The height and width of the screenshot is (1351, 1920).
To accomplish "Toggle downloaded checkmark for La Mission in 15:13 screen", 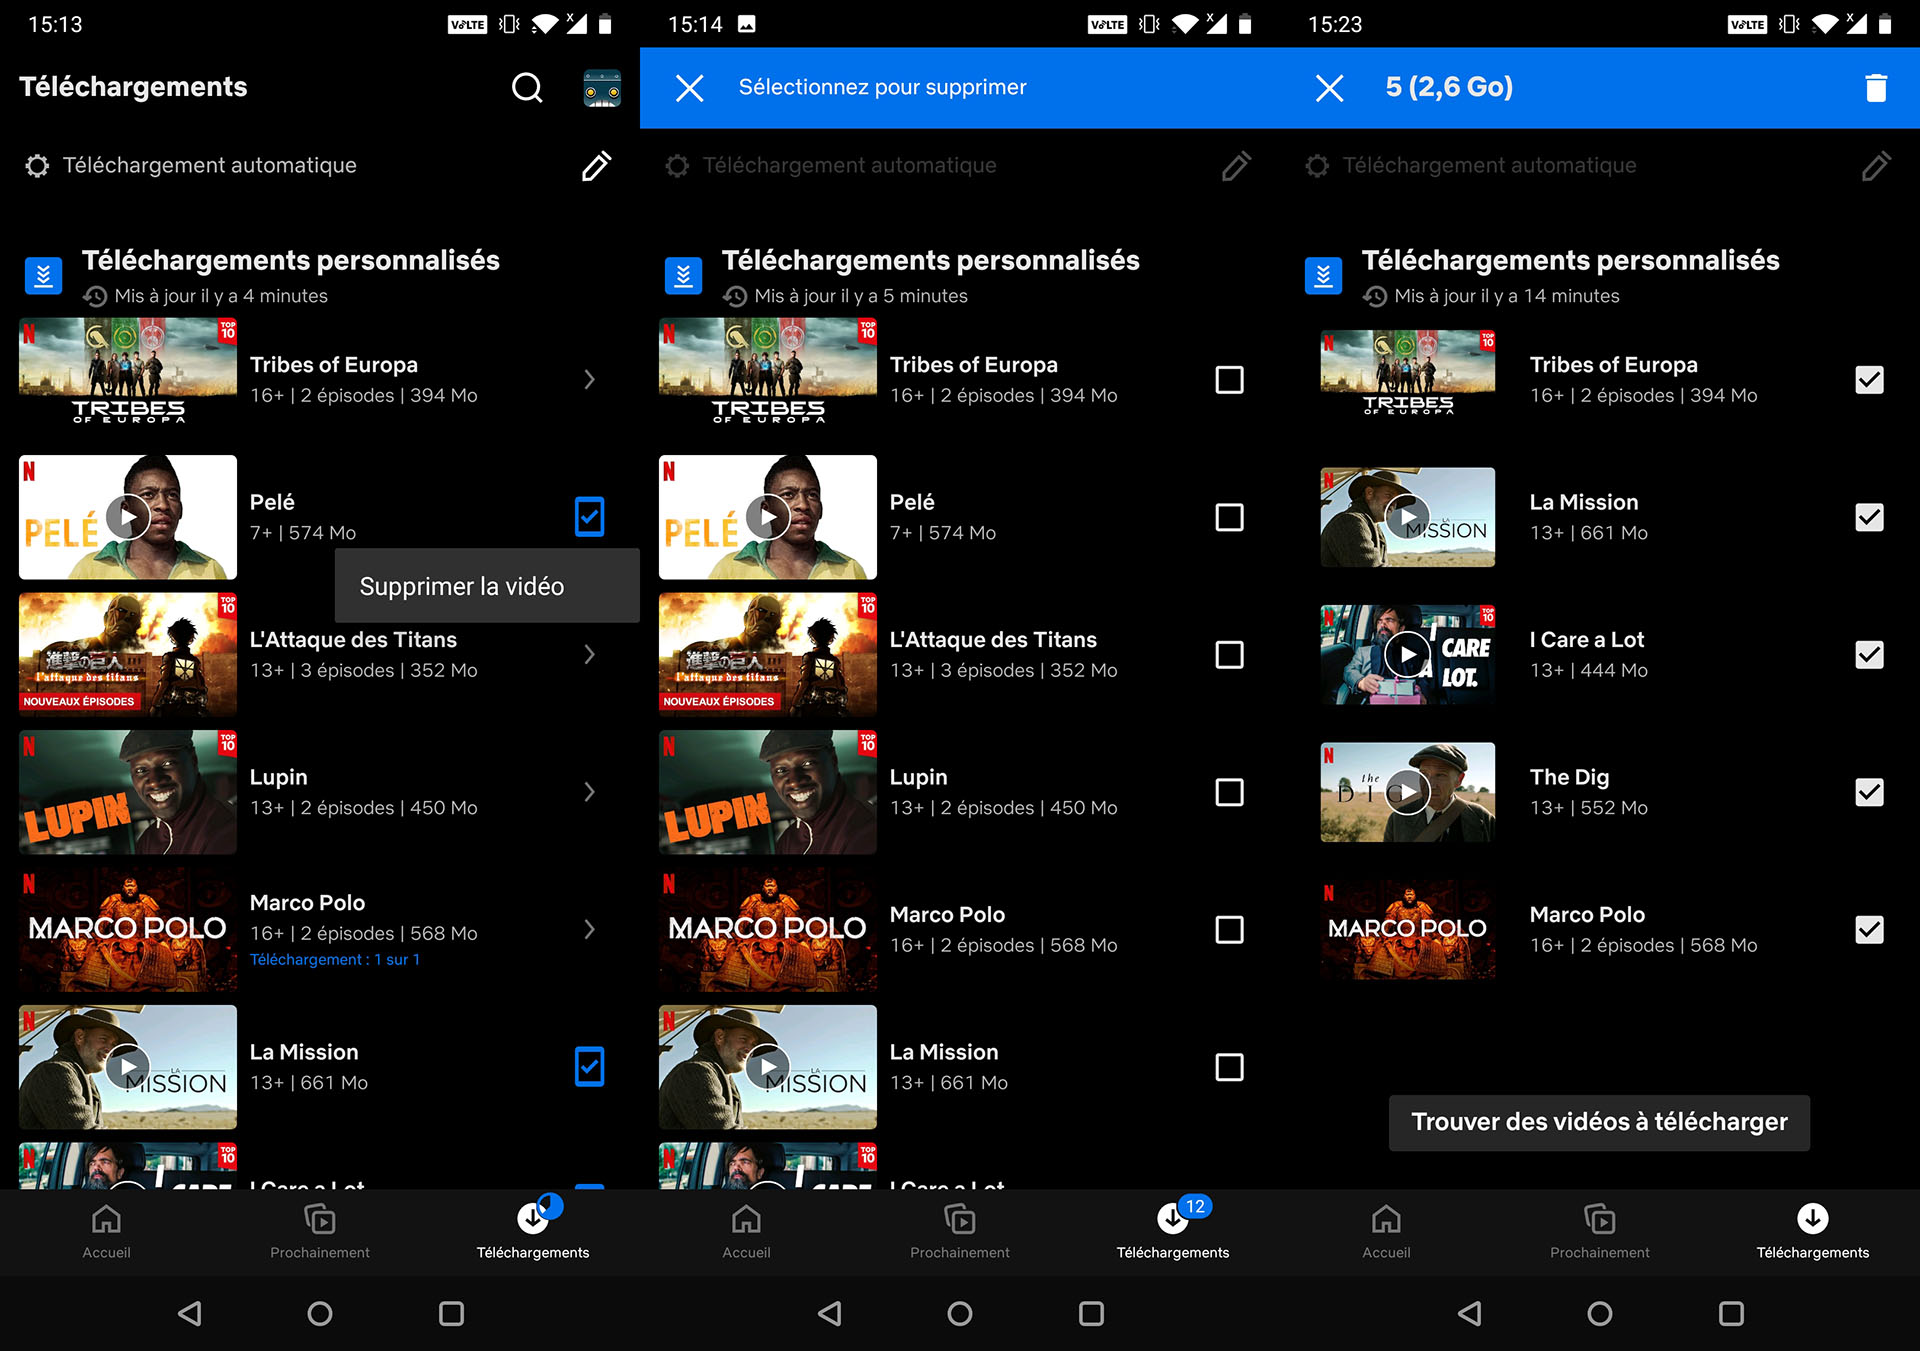I will (x=589, y=1067).
